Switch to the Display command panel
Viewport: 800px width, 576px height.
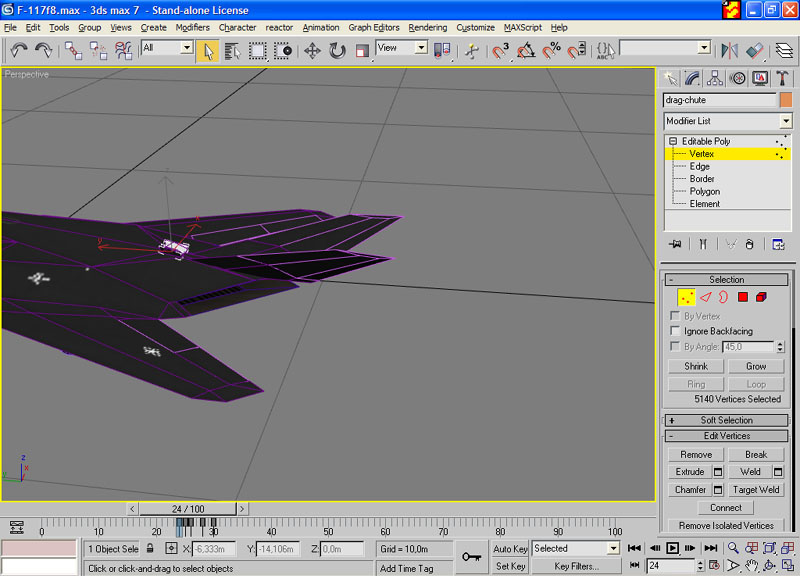tap(760, 79)
